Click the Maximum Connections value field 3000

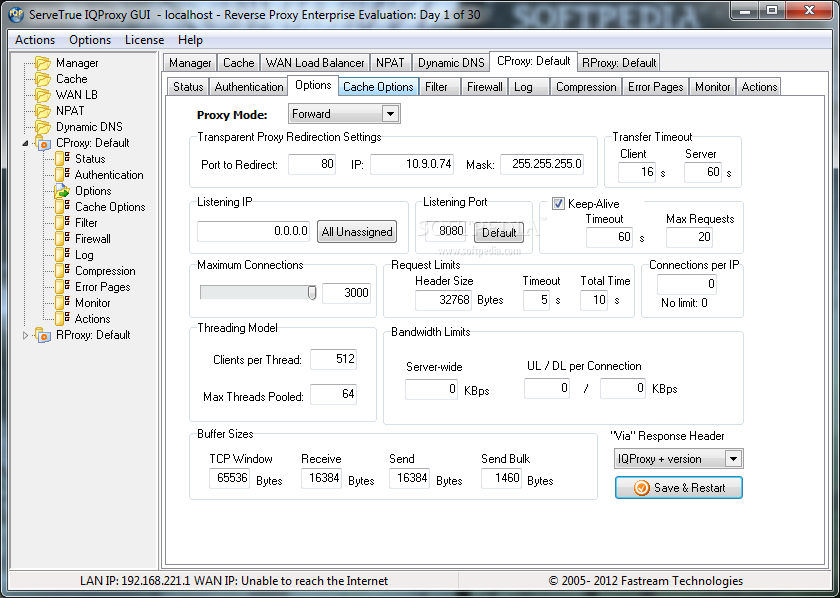[346, 293]
